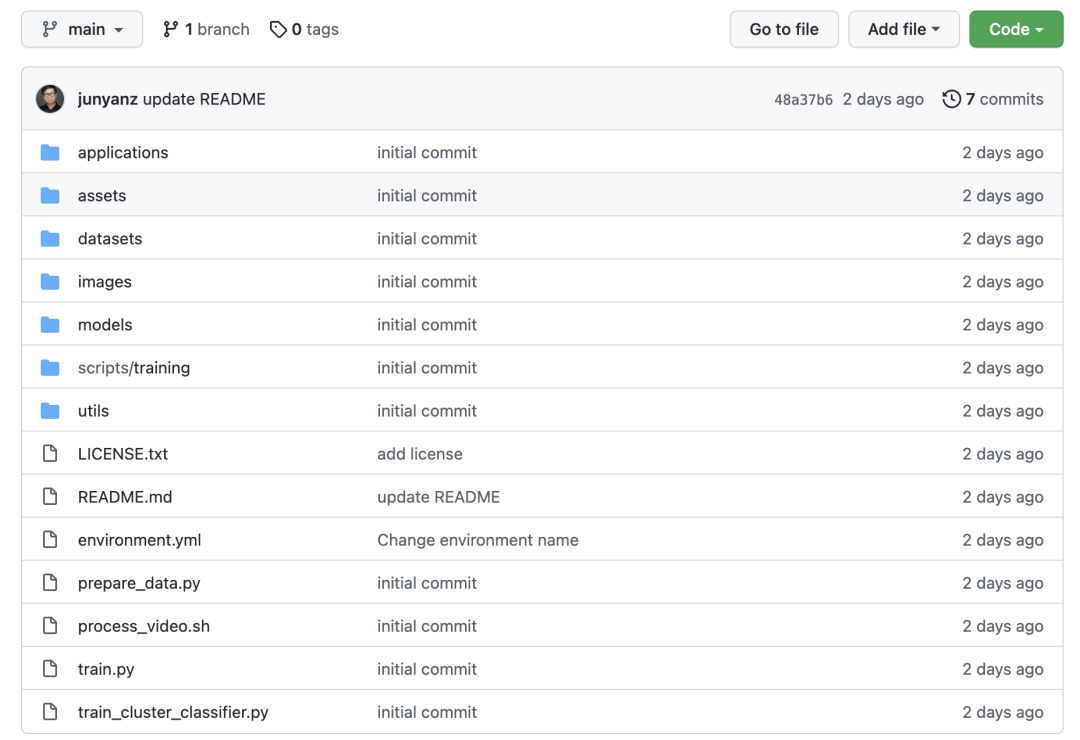Open the update README commit message
The image size is (1080, 740).
204,99
